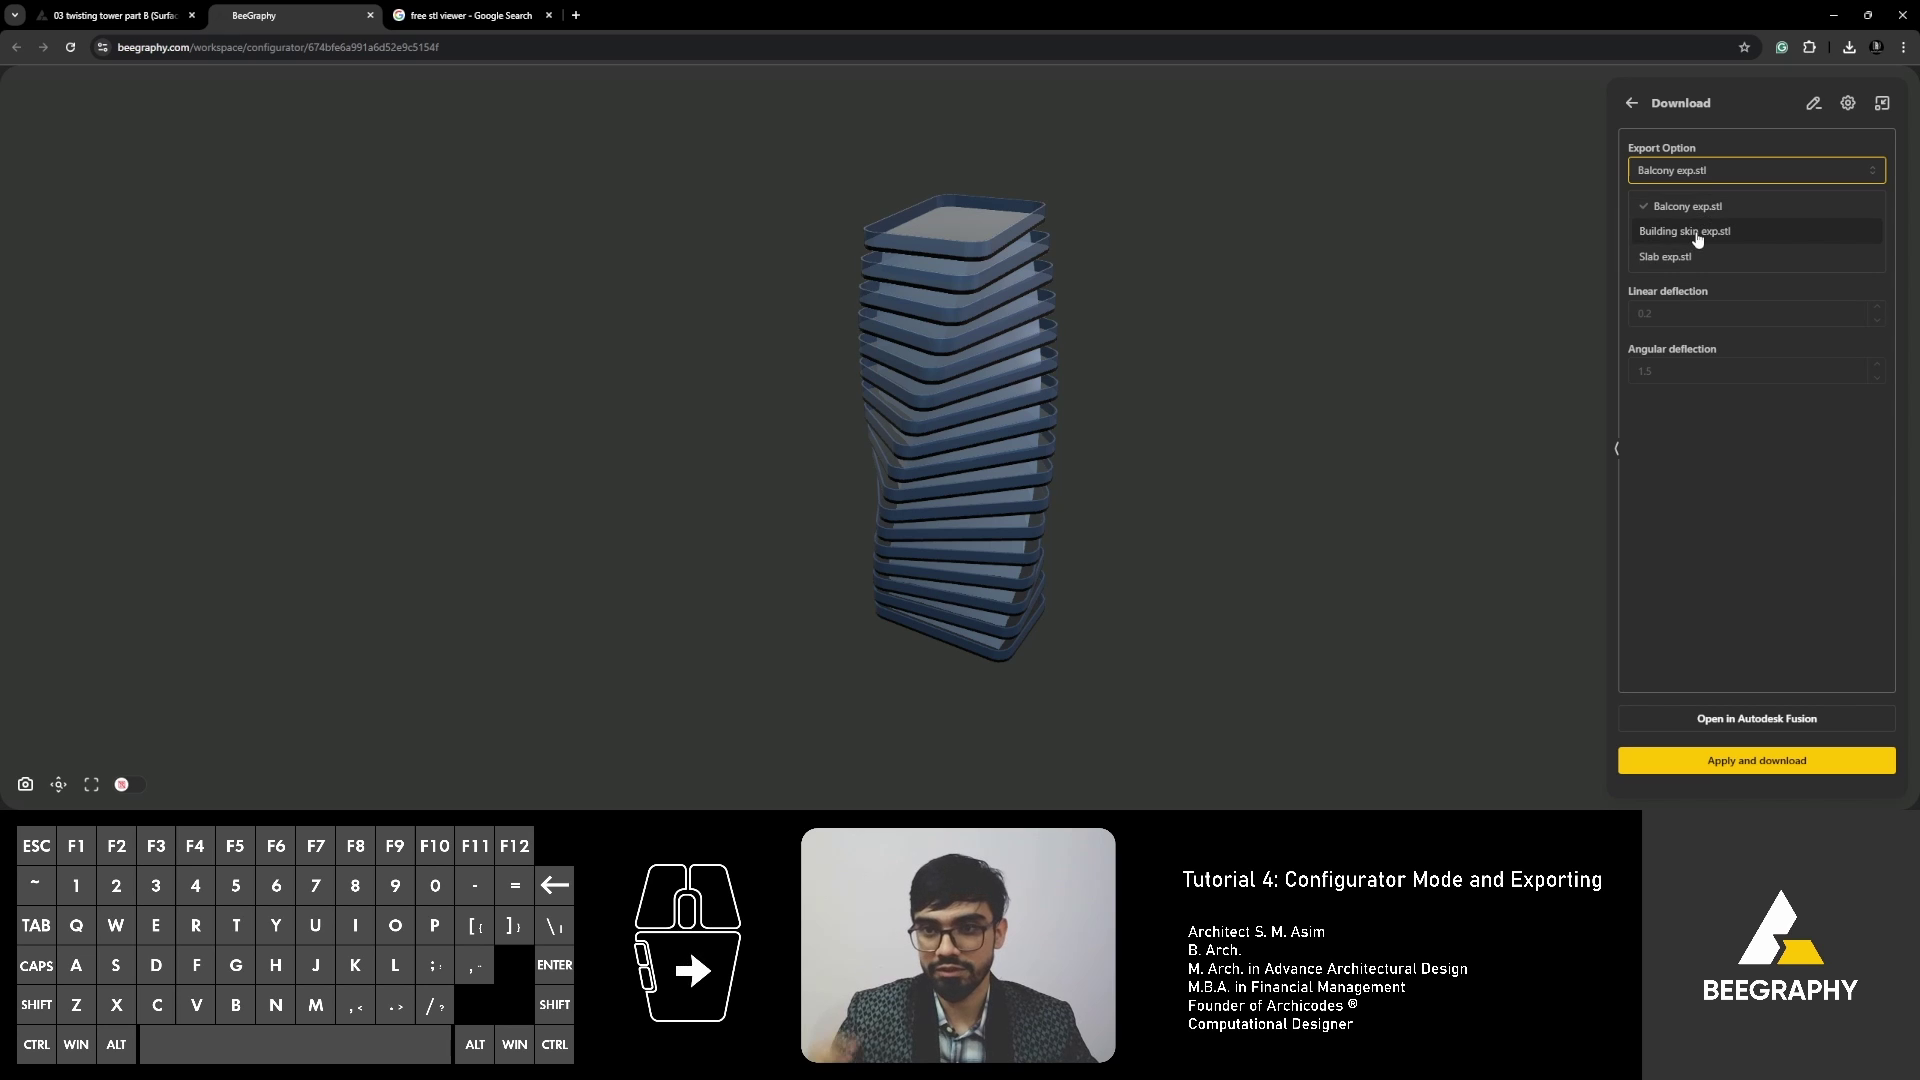This screenshot has width=1920, height=1080.
Task: Close the 03 twisting tower tab
Action: 192,16
